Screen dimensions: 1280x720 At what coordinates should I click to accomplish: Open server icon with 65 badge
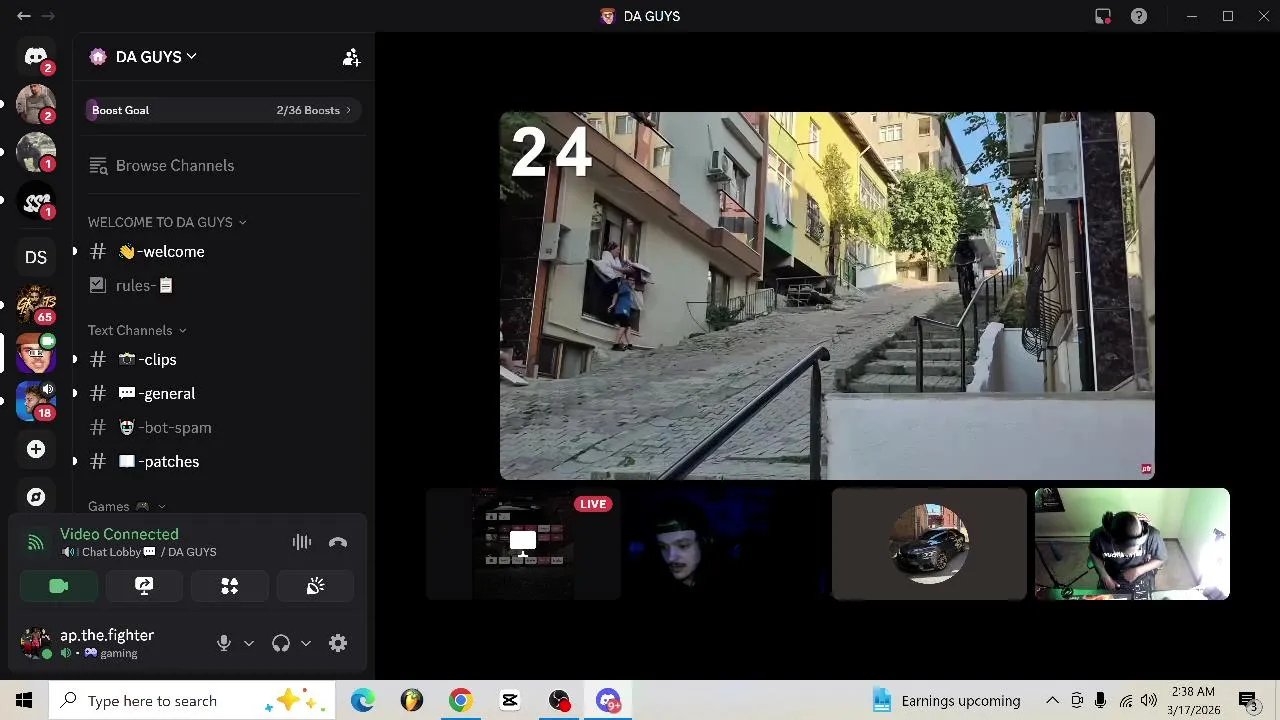click(x=36, y=304)
